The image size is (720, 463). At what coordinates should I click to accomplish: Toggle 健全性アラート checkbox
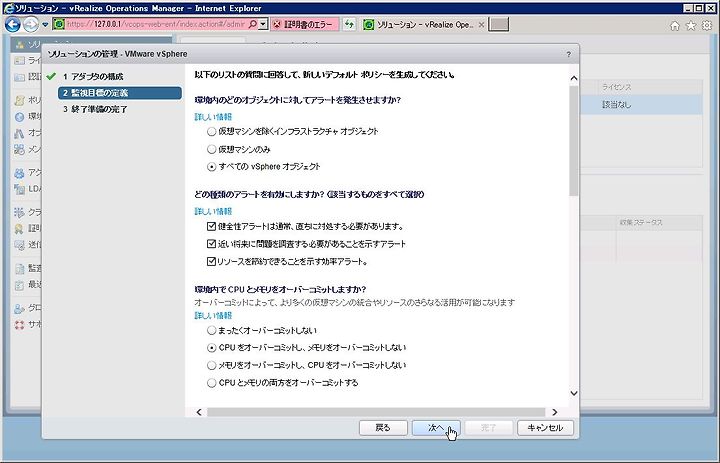click(211, 226)
